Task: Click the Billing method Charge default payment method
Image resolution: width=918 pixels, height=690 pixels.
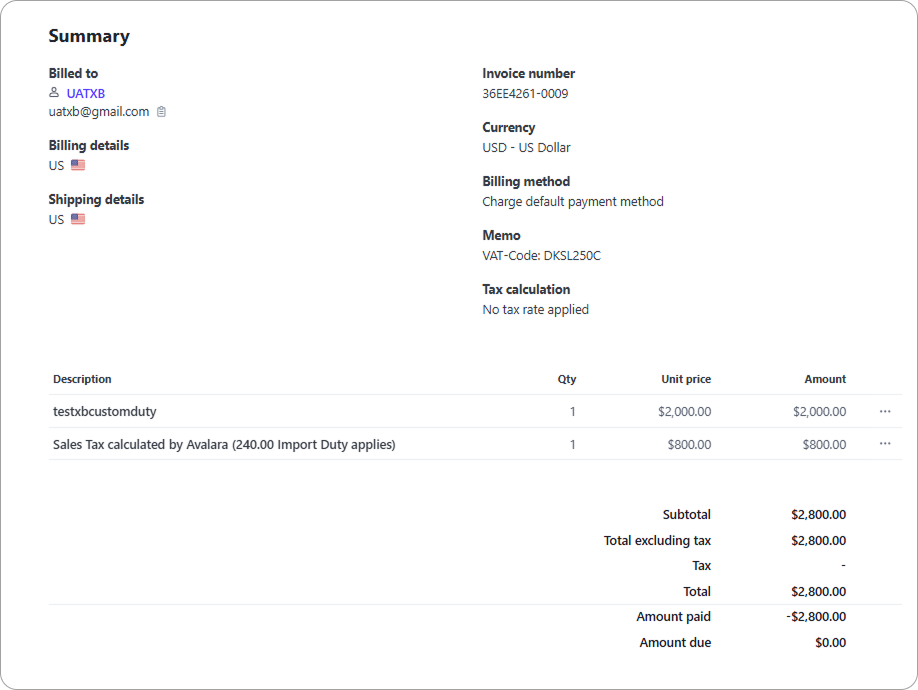Action: pos(572,201)
